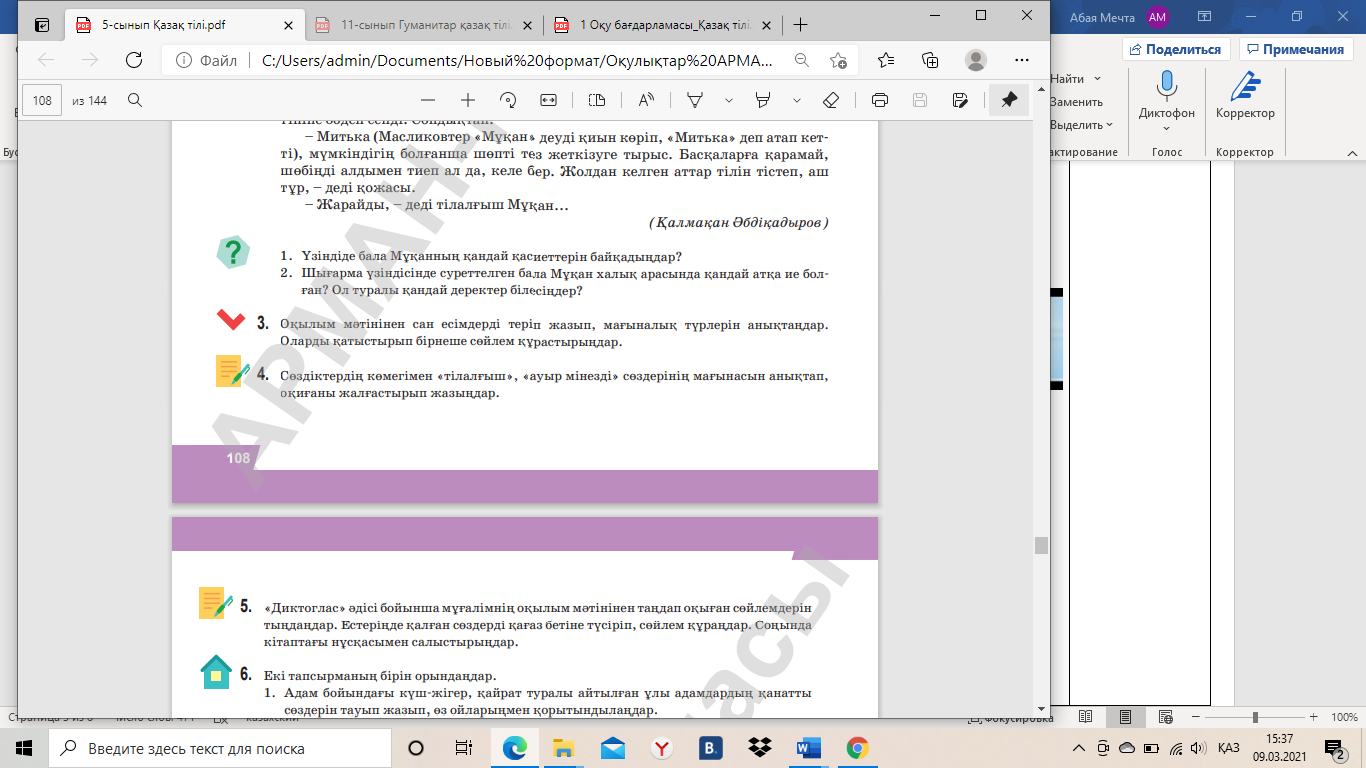
Task: Open the Edge favorites list
Action: point(886,60)
